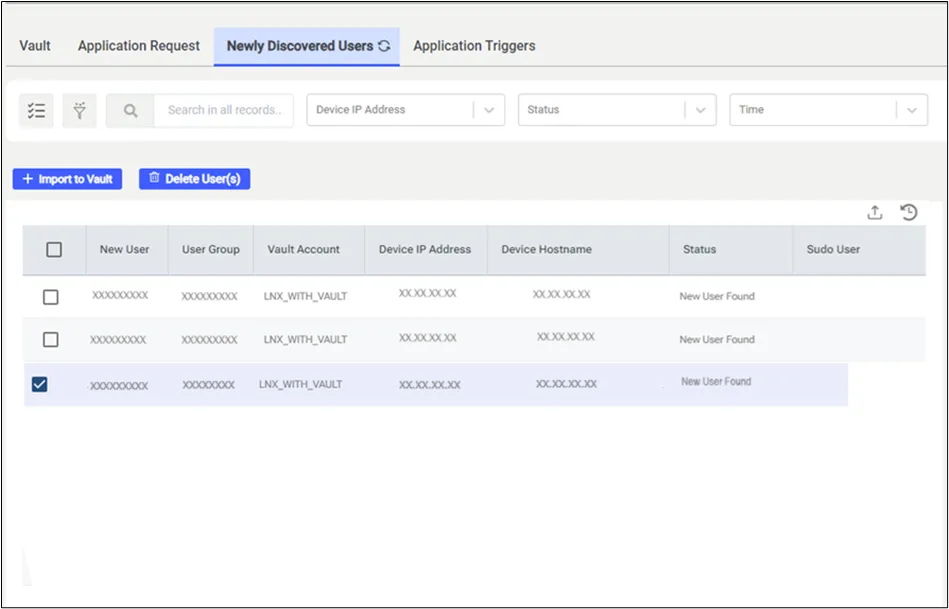Toggle the select-all checkbox in table header

(54, 249)
